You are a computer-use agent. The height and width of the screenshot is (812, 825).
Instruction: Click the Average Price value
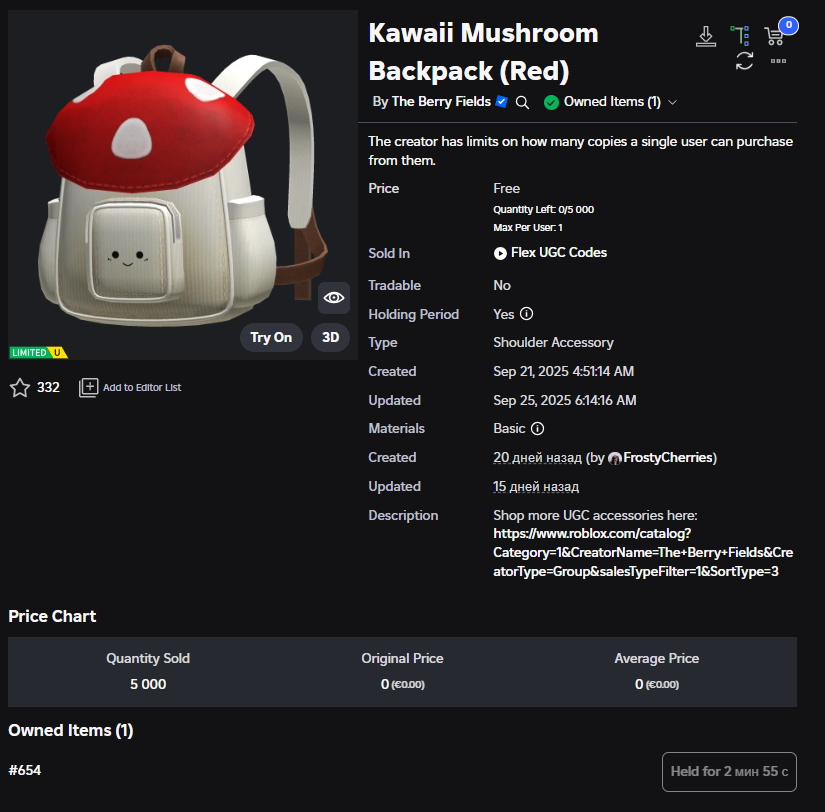(657, 684)
